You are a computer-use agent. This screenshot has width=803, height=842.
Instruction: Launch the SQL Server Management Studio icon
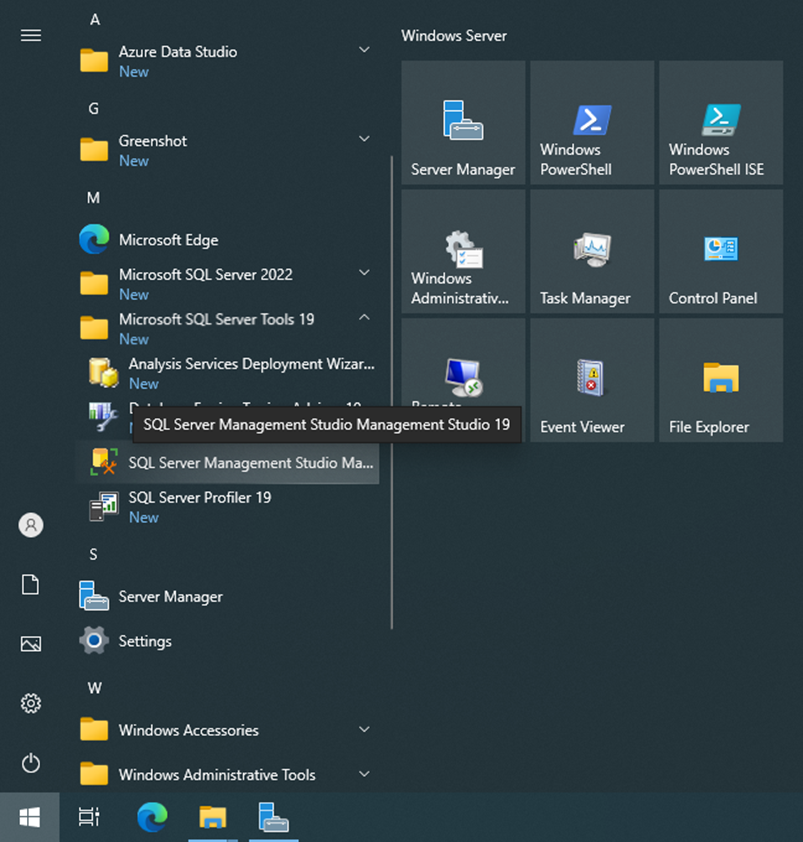click(104, 462)
